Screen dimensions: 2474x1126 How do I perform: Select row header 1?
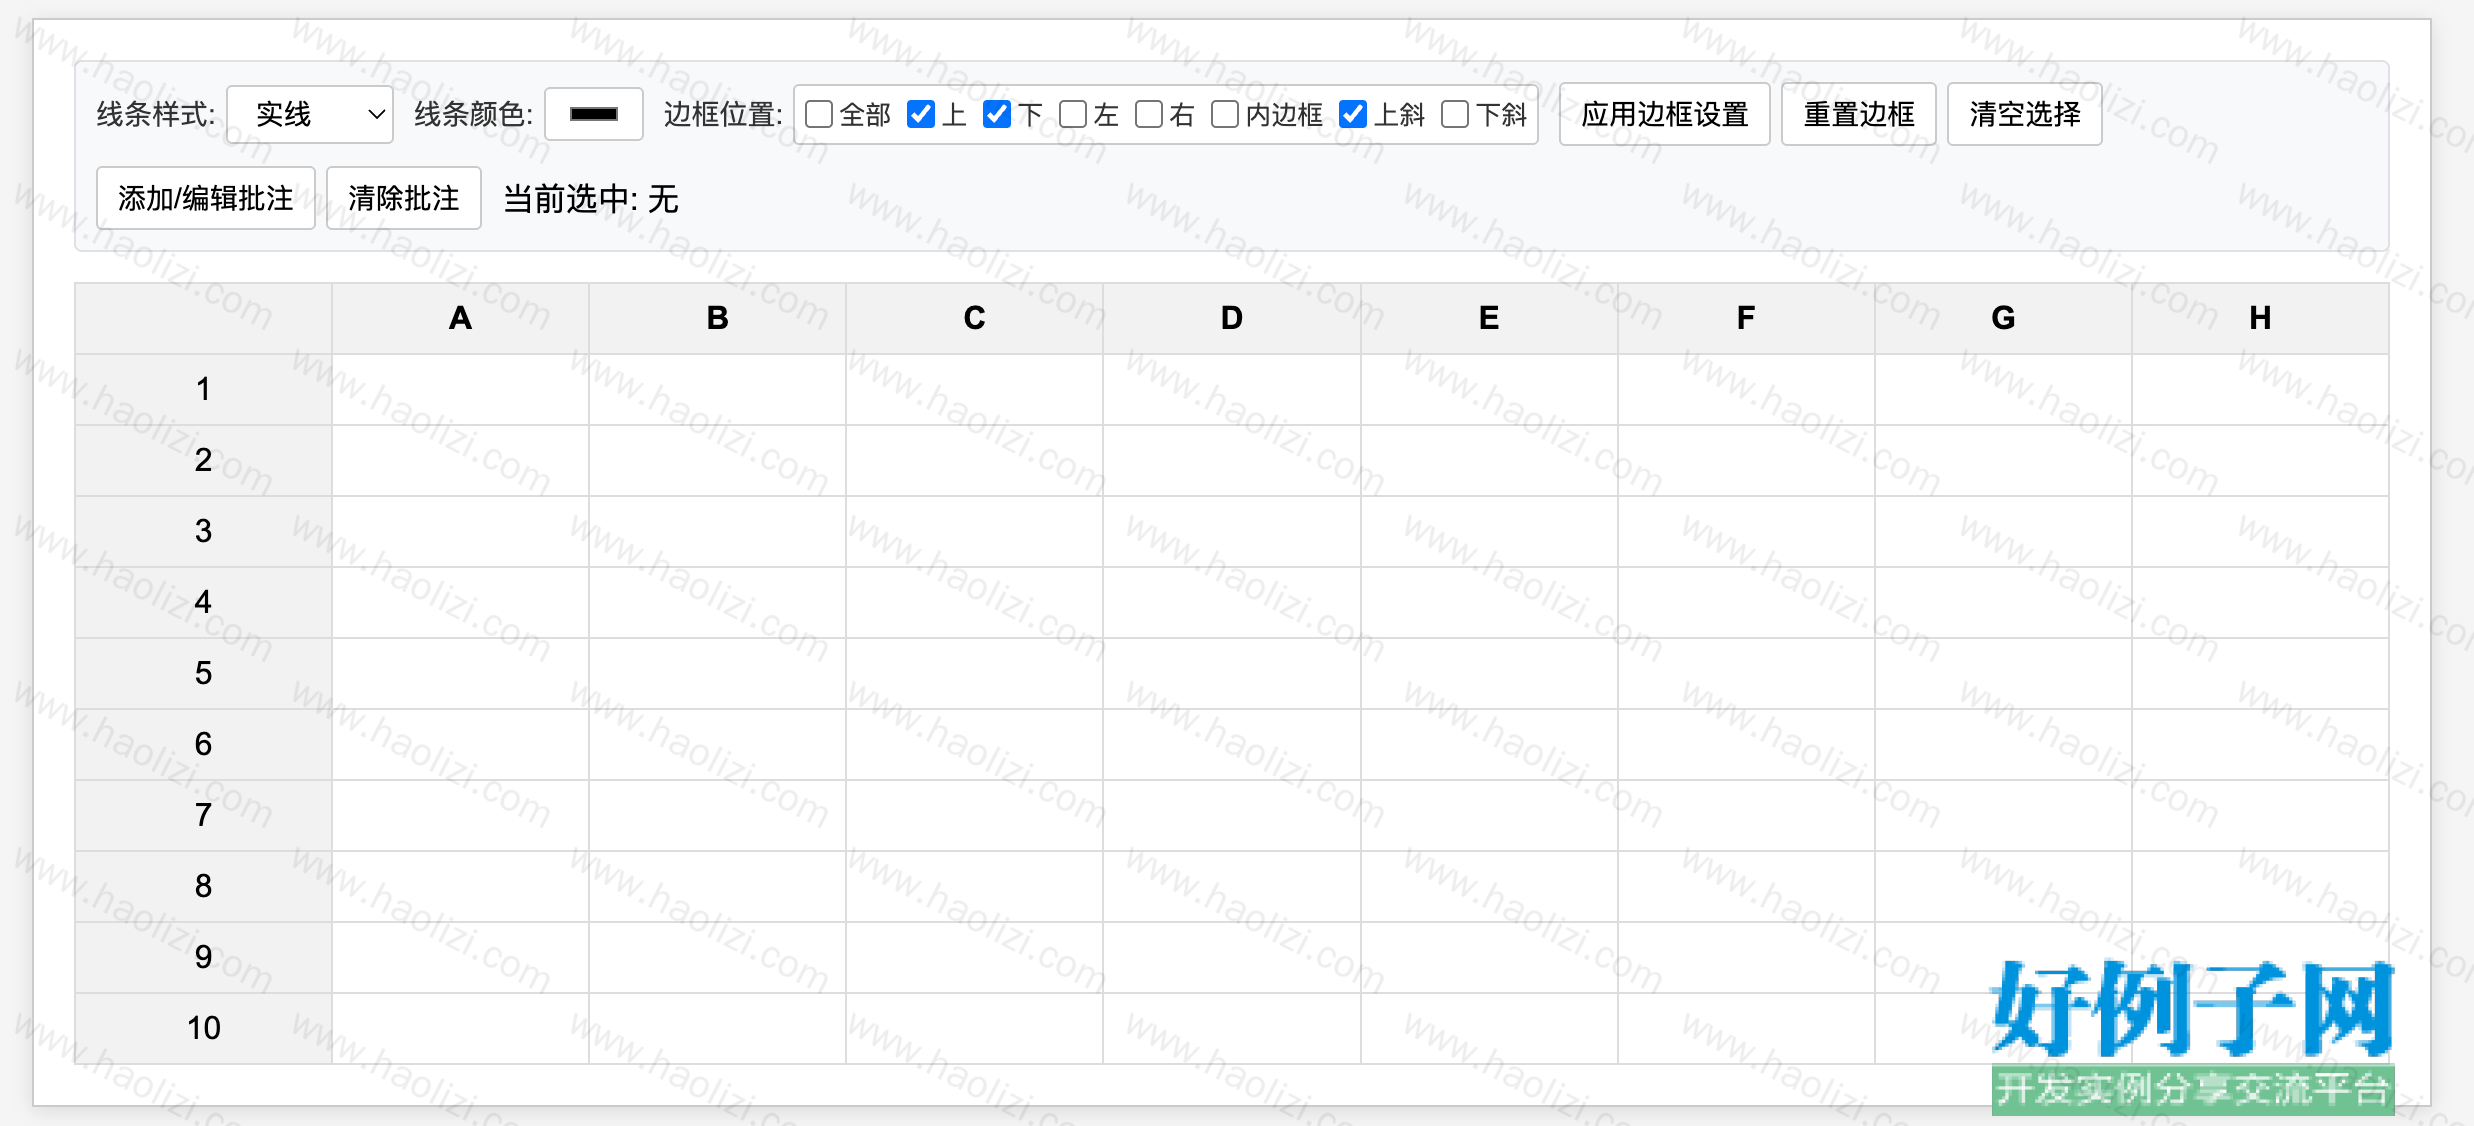click(x=204, y=389)
